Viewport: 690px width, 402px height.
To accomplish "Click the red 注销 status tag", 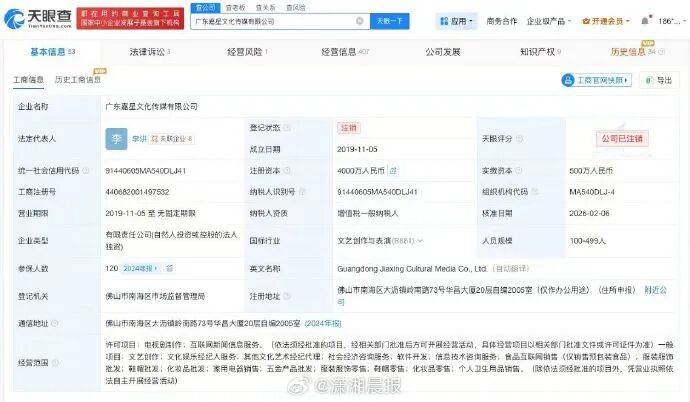I will click(349, 128).
